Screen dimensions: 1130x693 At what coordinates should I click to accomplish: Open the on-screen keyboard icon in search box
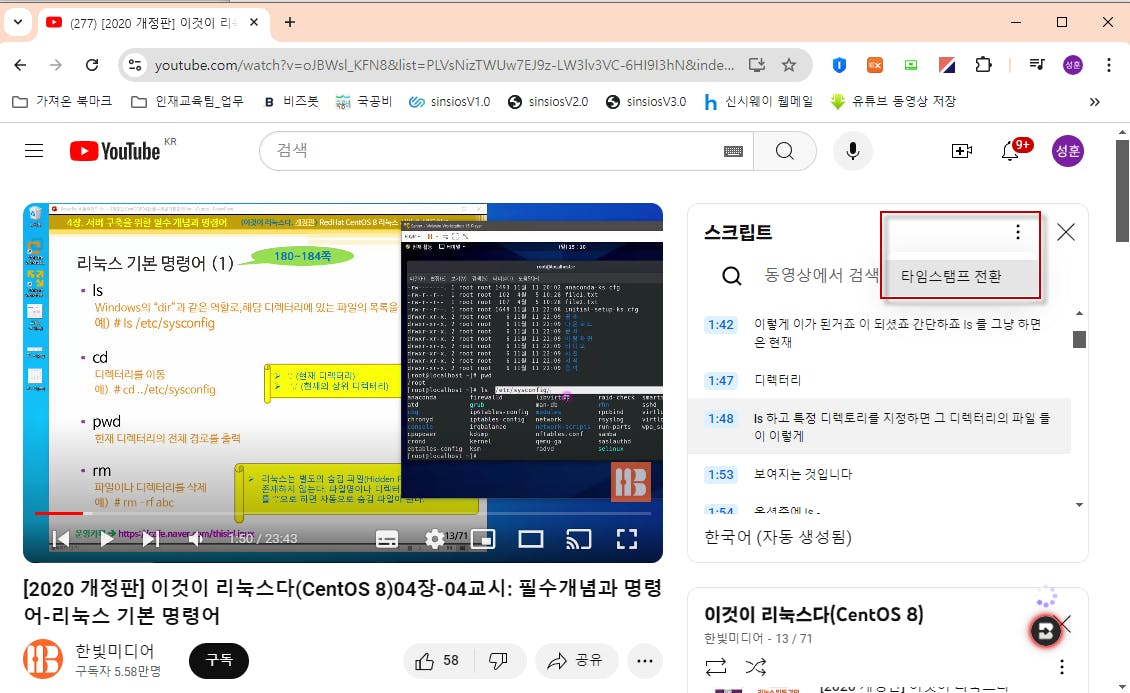click(x=733, y=151)
